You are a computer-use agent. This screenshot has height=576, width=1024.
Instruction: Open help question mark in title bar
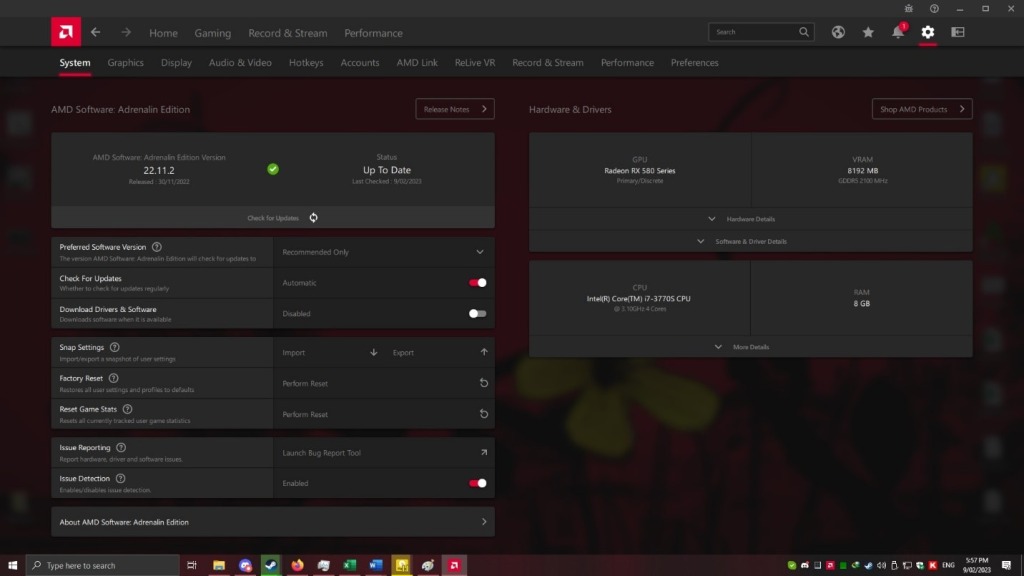pos(935,8)
